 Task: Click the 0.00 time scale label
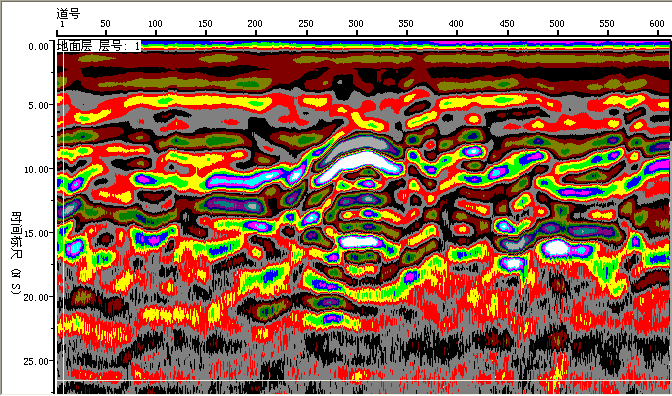38,47
